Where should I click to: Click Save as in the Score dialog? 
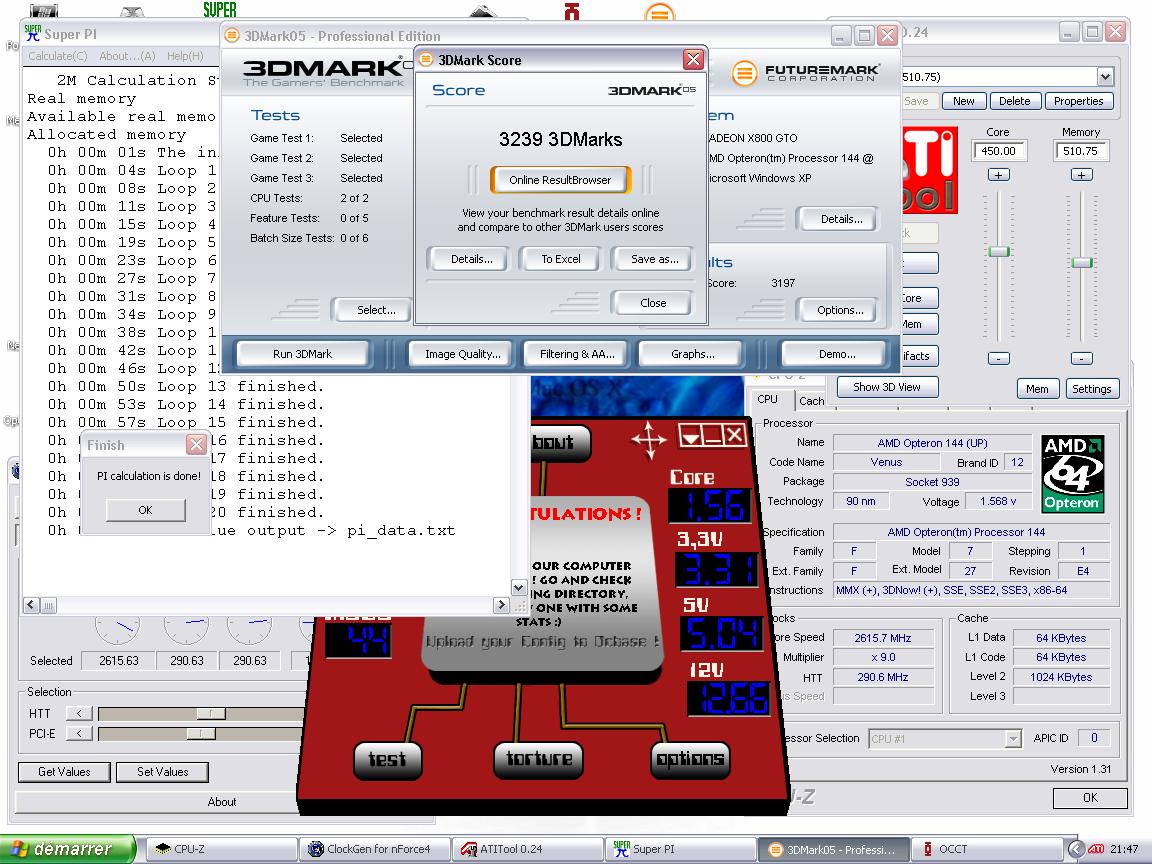click(652, 259)
